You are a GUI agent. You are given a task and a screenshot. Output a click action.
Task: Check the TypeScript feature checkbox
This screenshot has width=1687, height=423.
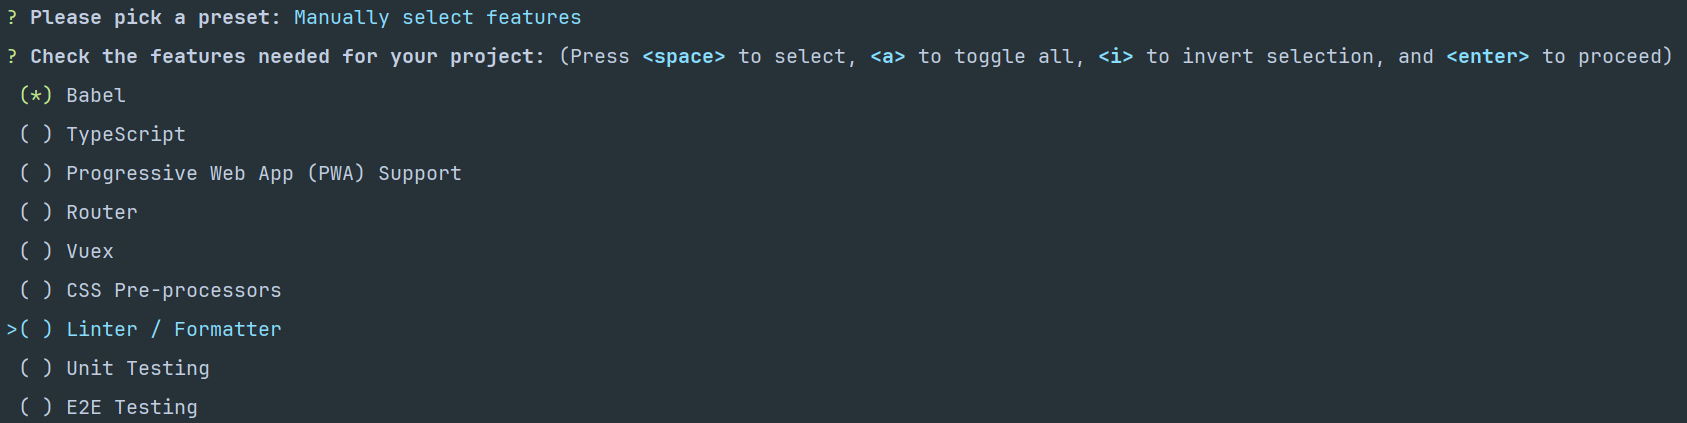click(36, 135)
